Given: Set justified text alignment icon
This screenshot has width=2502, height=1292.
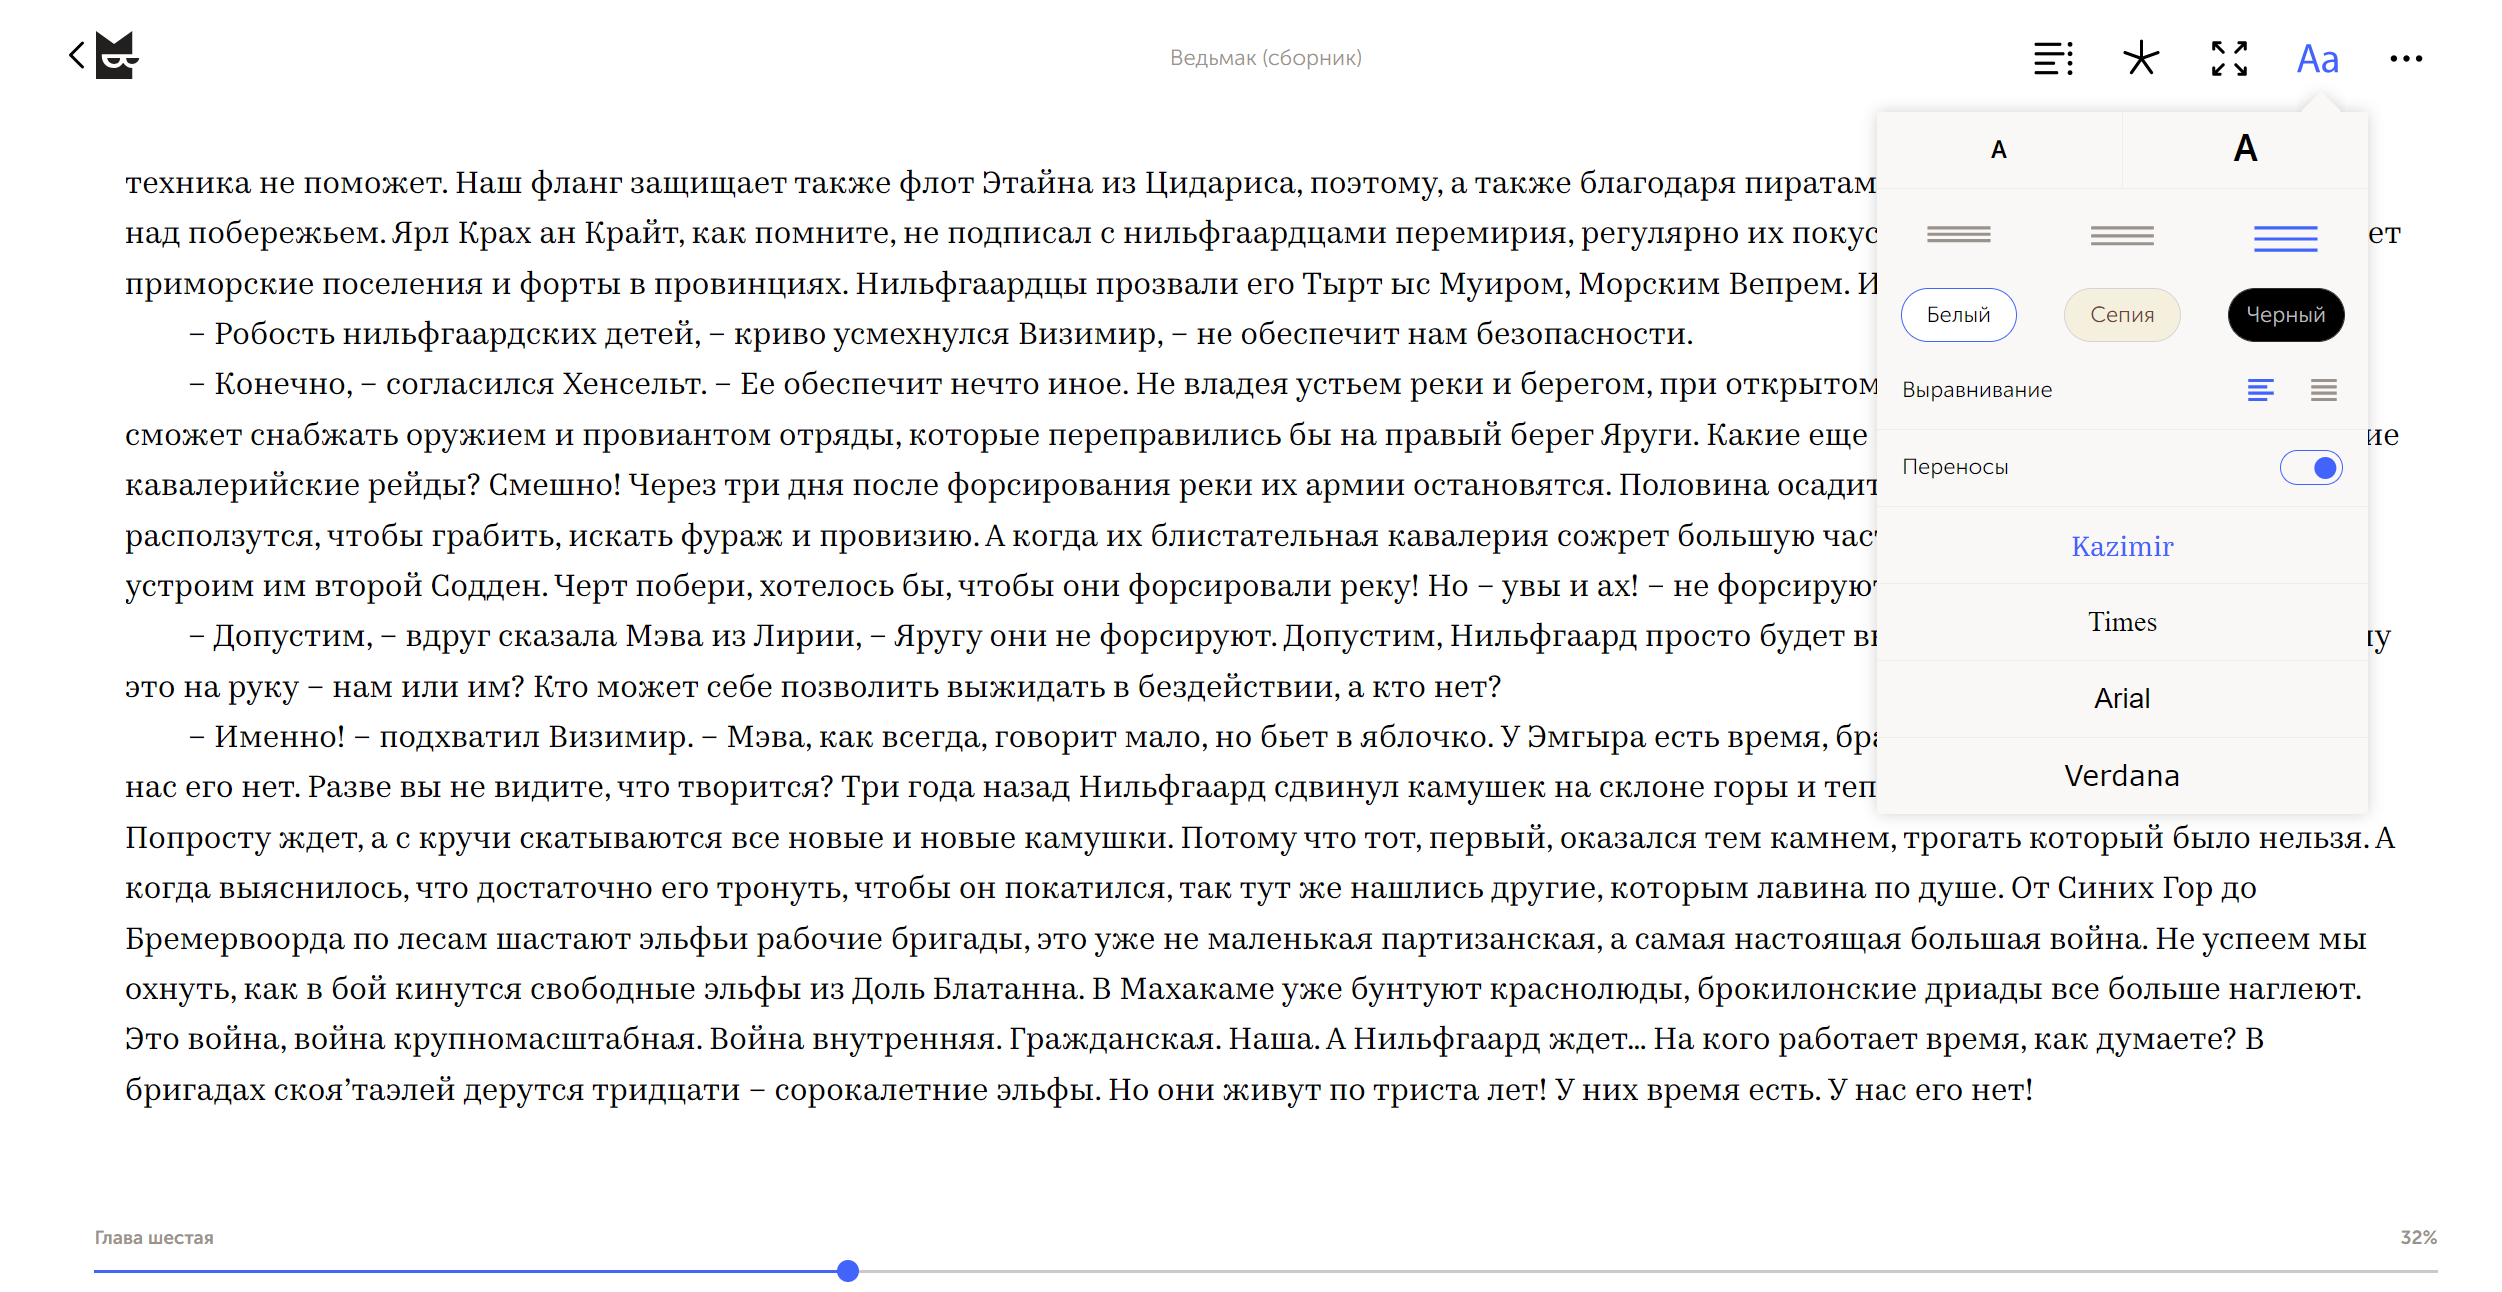Looking at the screenshot, I should [2323, 390].
